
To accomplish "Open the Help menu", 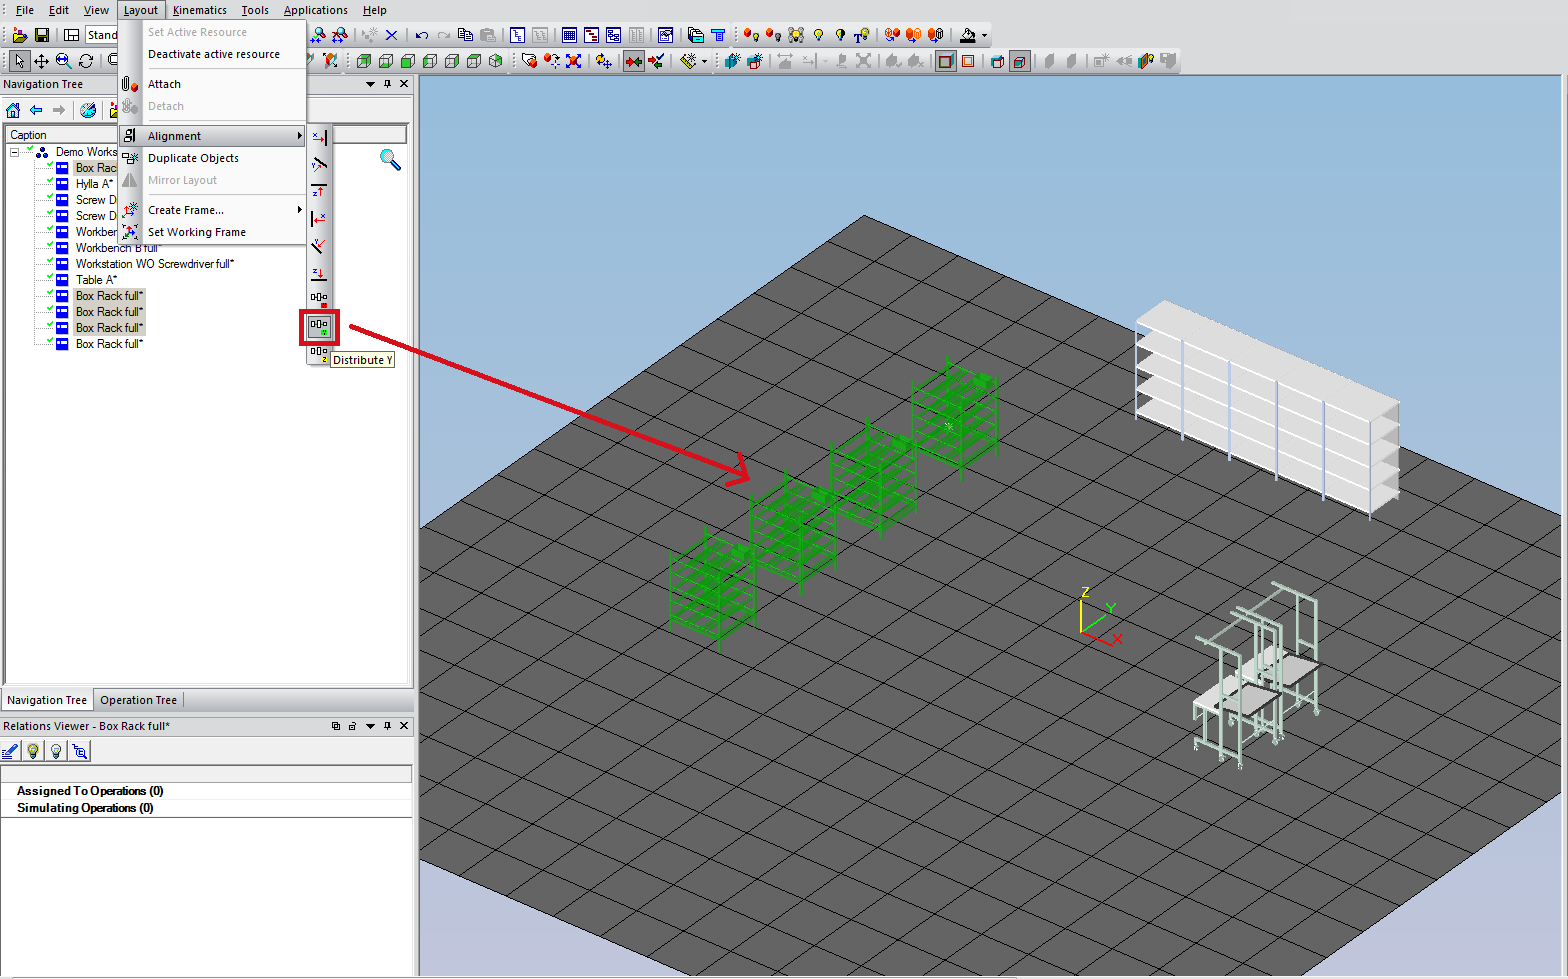I will tap(375, 10).
